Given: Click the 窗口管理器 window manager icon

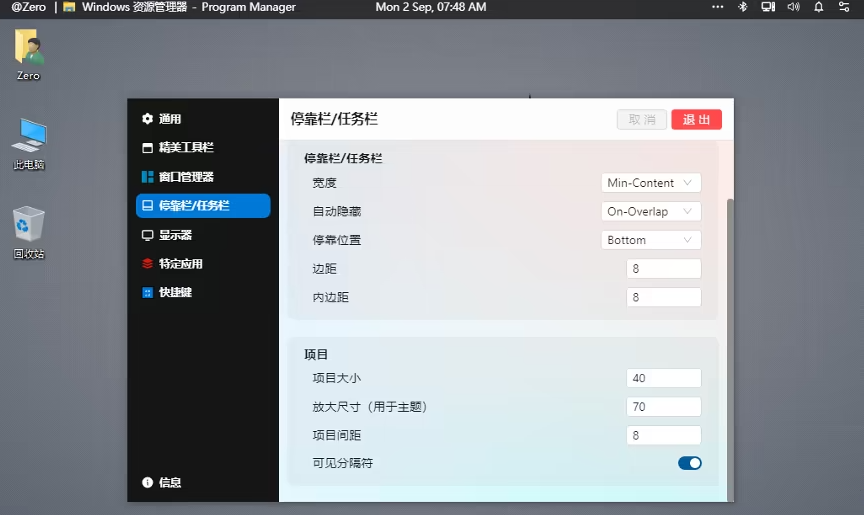Looking at the screenshot, I should pyautogui.click(x=148, y=177).
